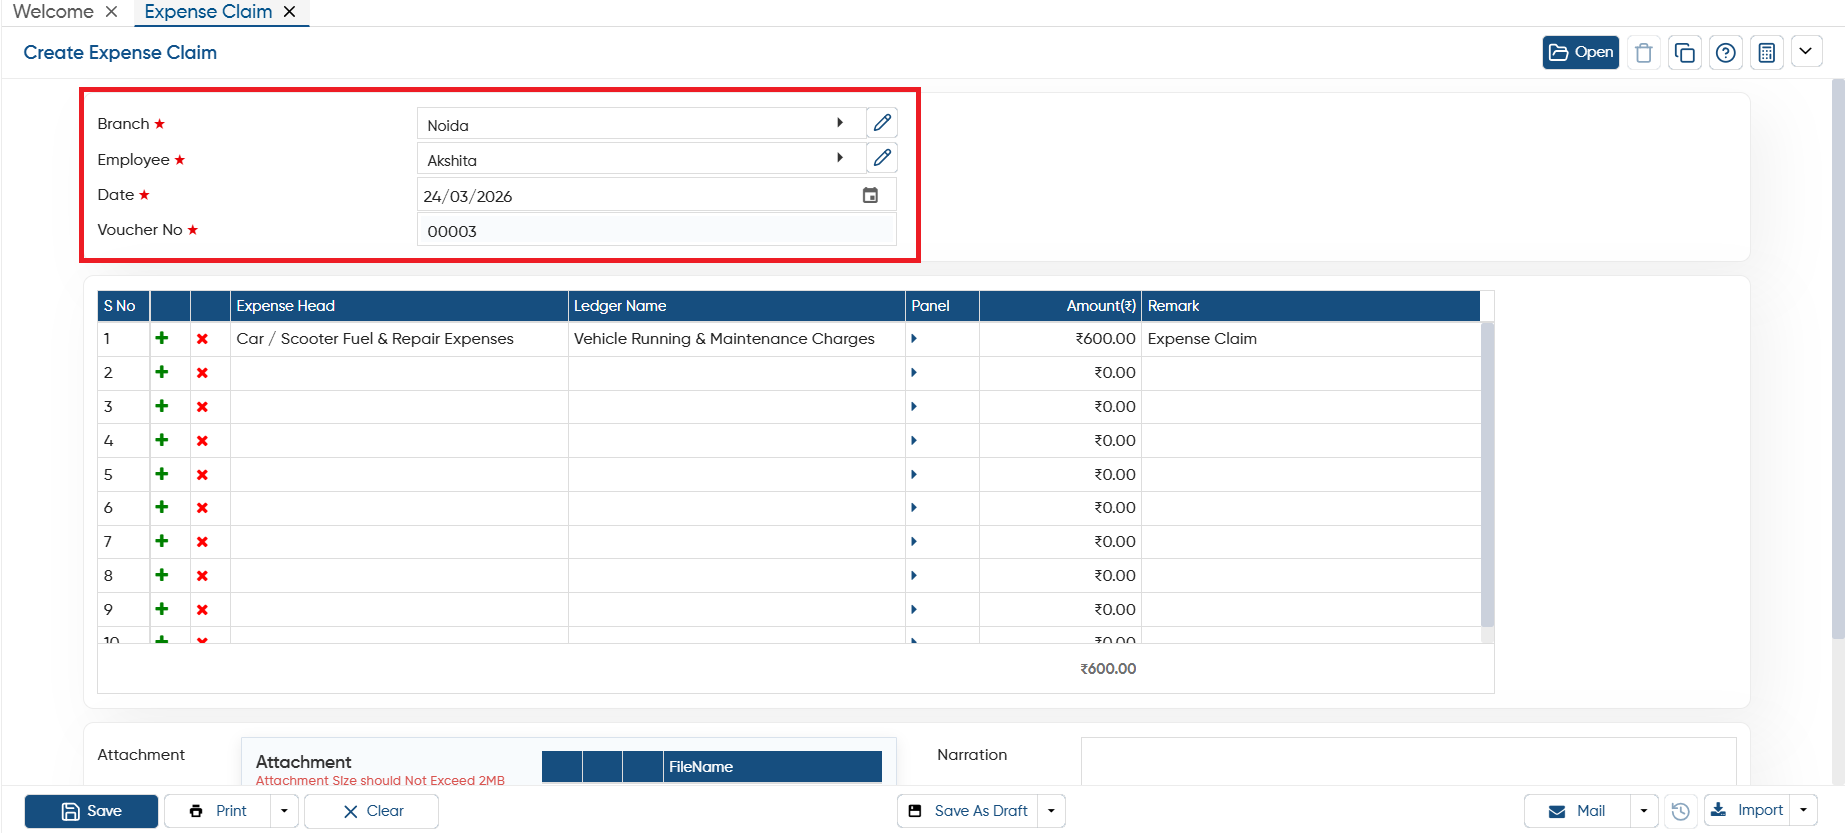Click the Voucher No field 00003
Image resolution: width=1845 pixels, height=833 pixels.
click(656, 230)
